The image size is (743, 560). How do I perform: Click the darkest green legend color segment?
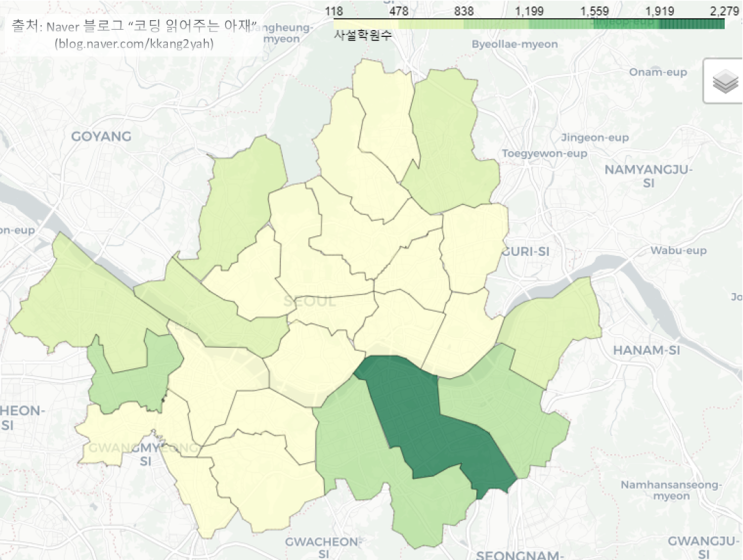(692, 24)
